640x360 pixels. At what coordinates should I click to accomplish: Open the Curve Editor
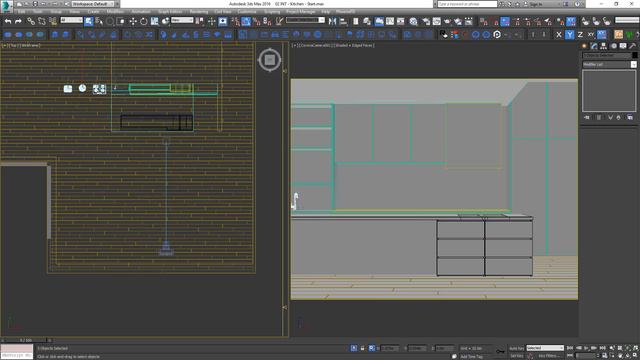[x=390, y=21]
